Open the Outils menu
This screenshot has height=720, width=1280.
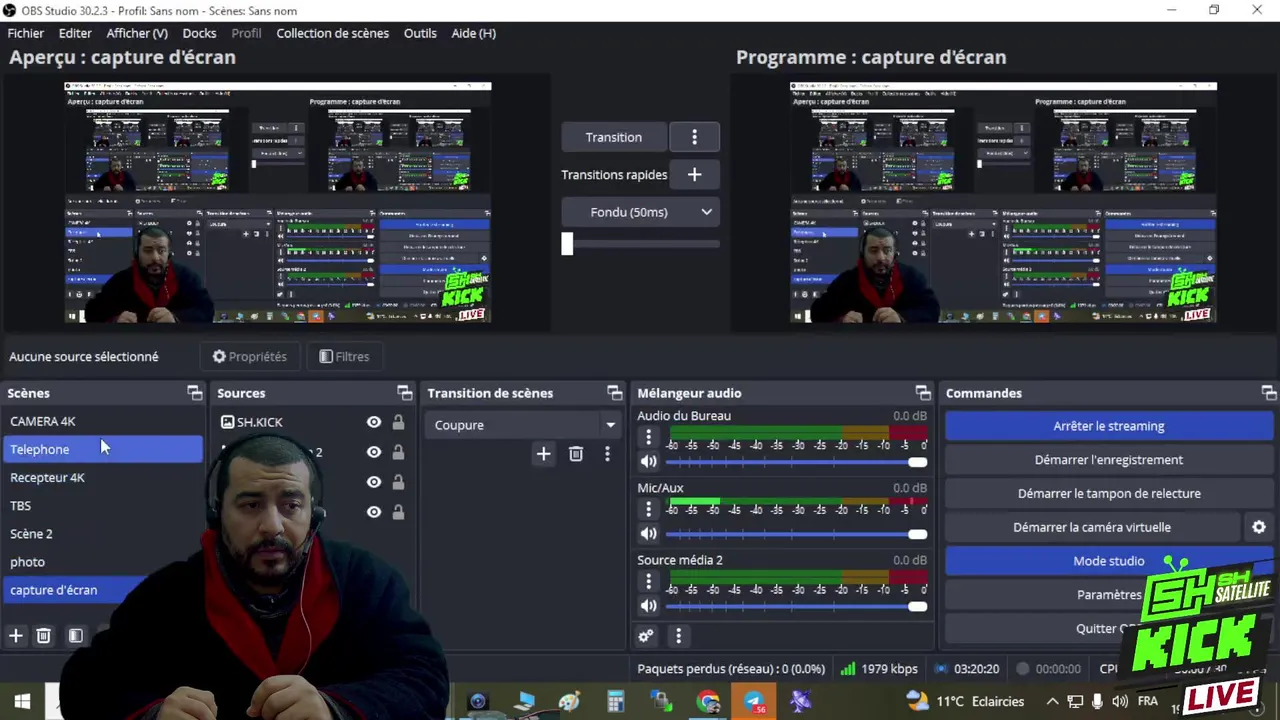tap(420, 33)
